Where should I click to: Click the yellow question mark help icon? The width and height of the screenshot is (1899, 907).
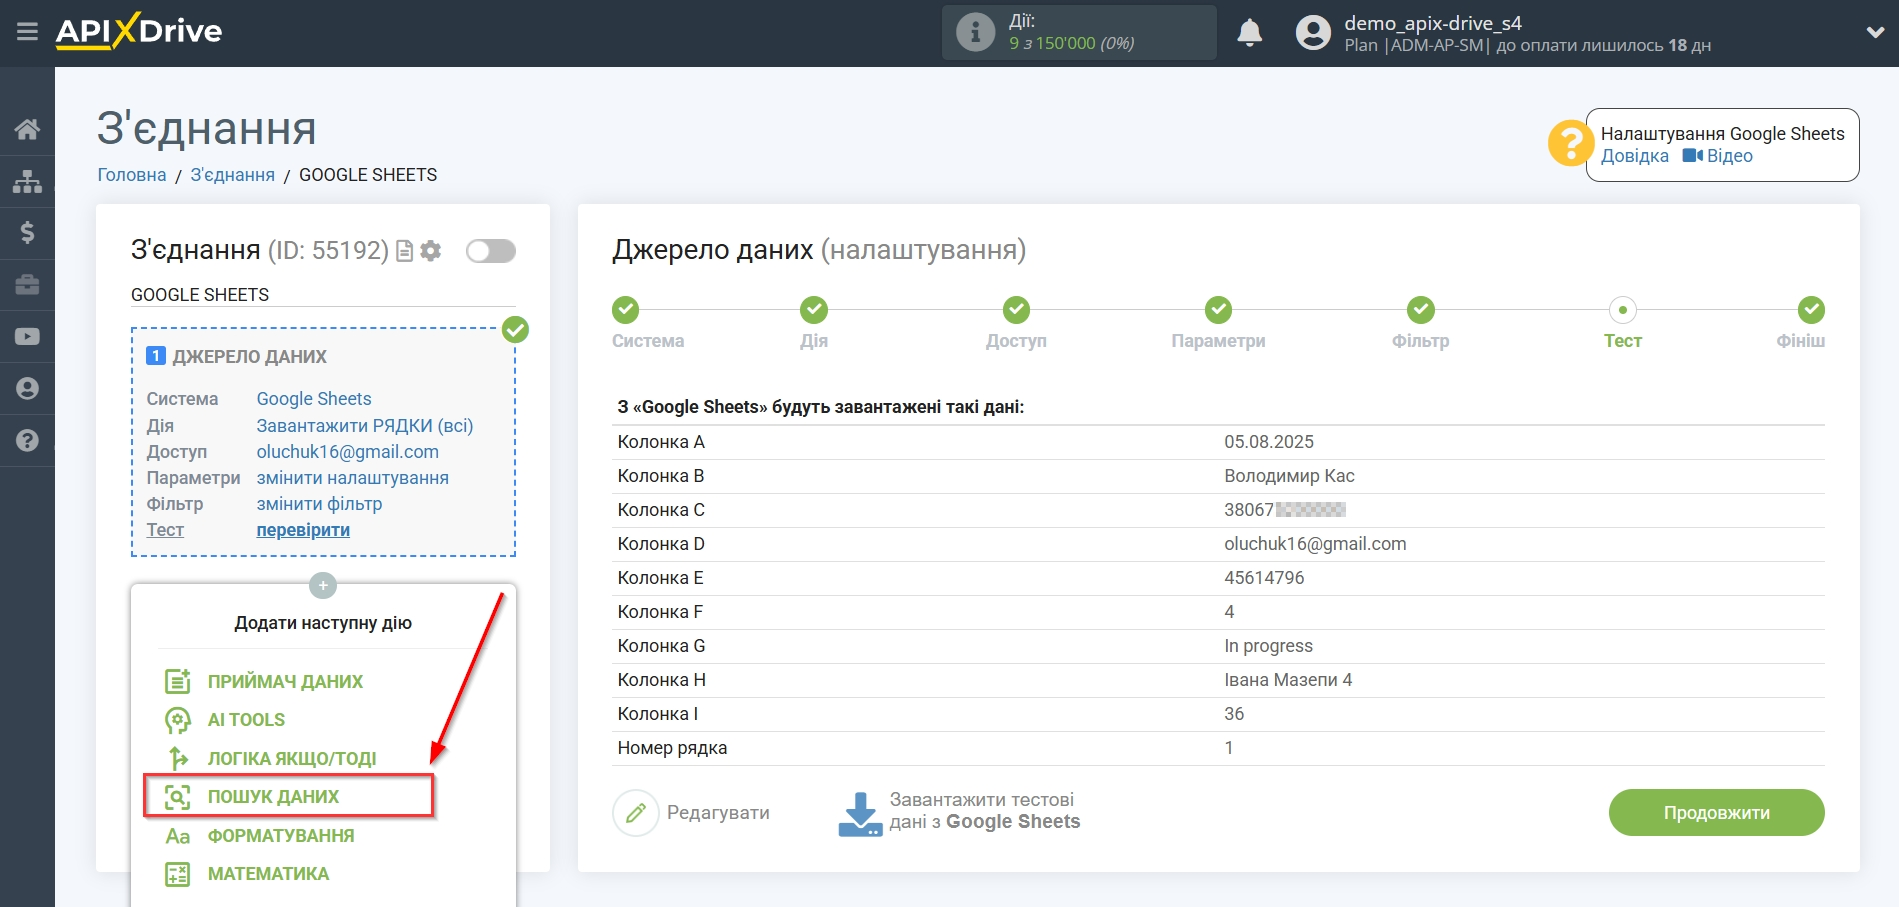pyautogui.click(x=1570, y=143)
